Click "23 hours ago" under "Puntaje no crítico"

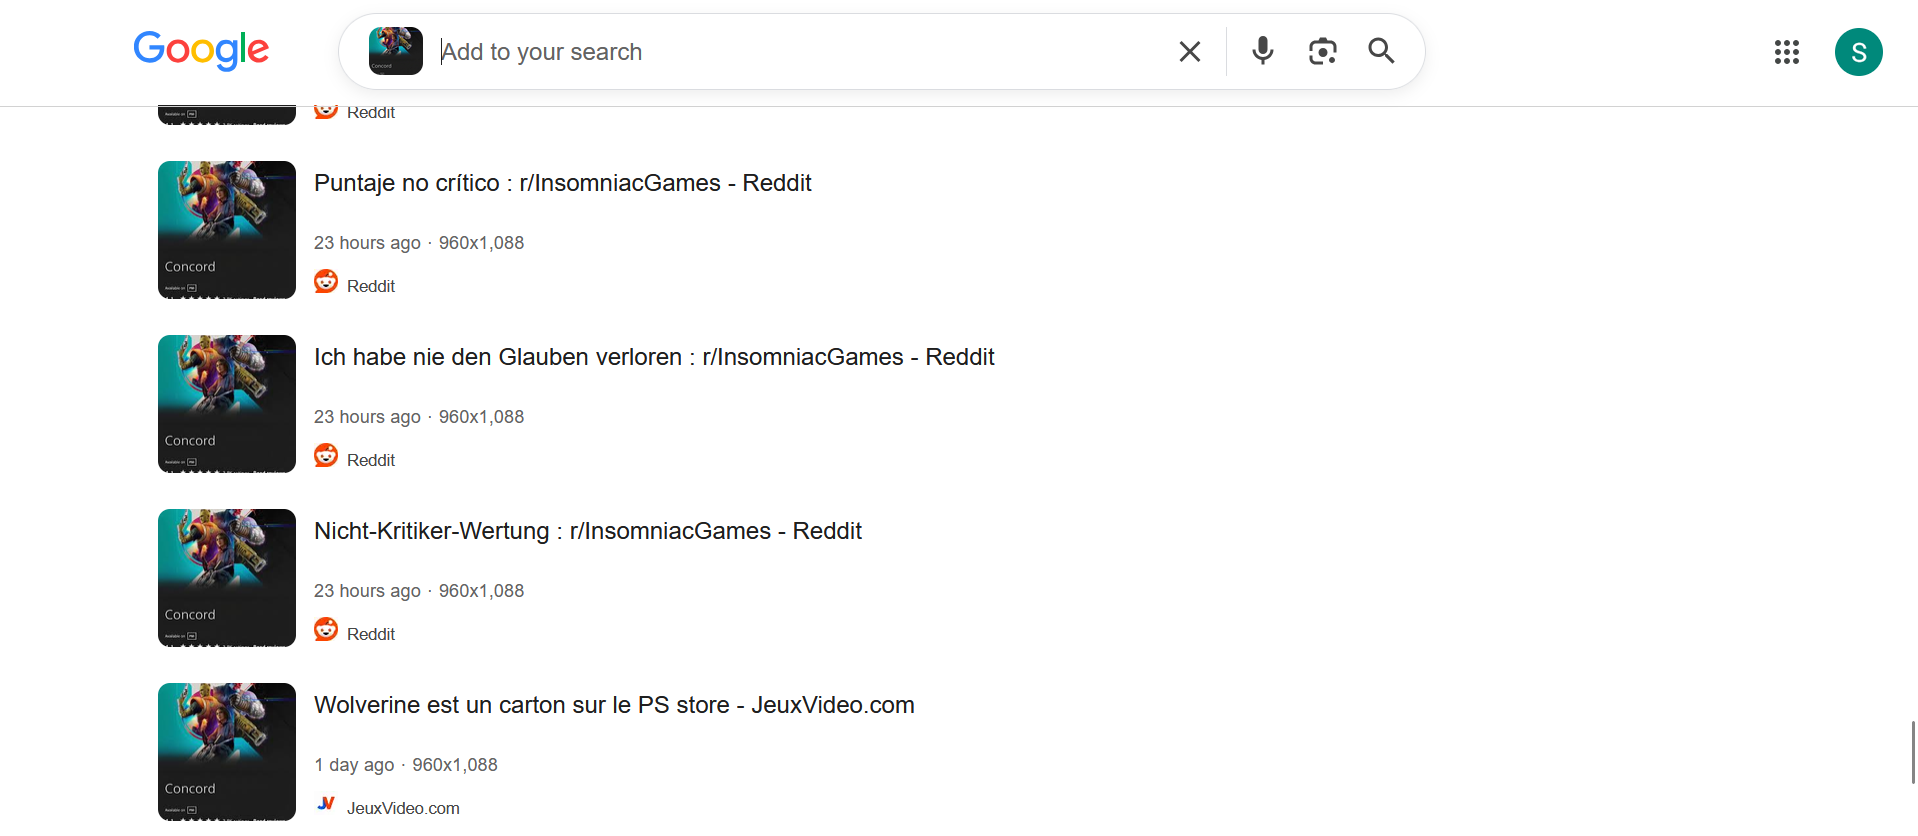(367, 243)
